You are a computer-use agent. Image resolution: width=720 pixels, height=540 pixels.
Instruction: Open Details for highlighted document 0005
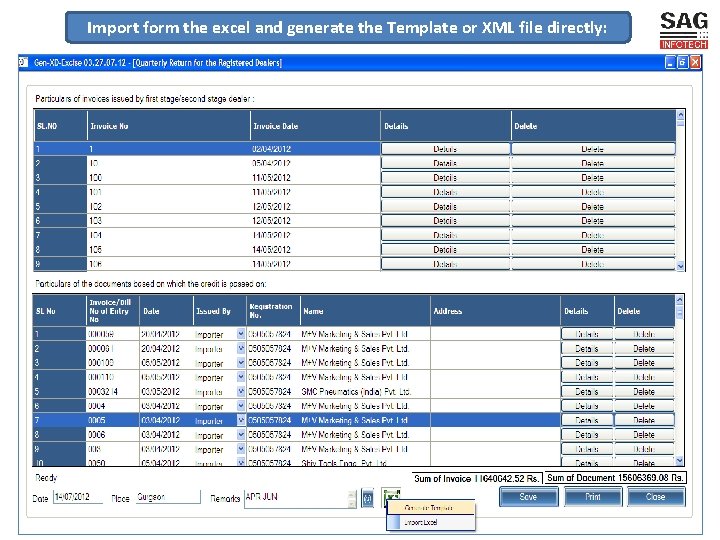587,420
